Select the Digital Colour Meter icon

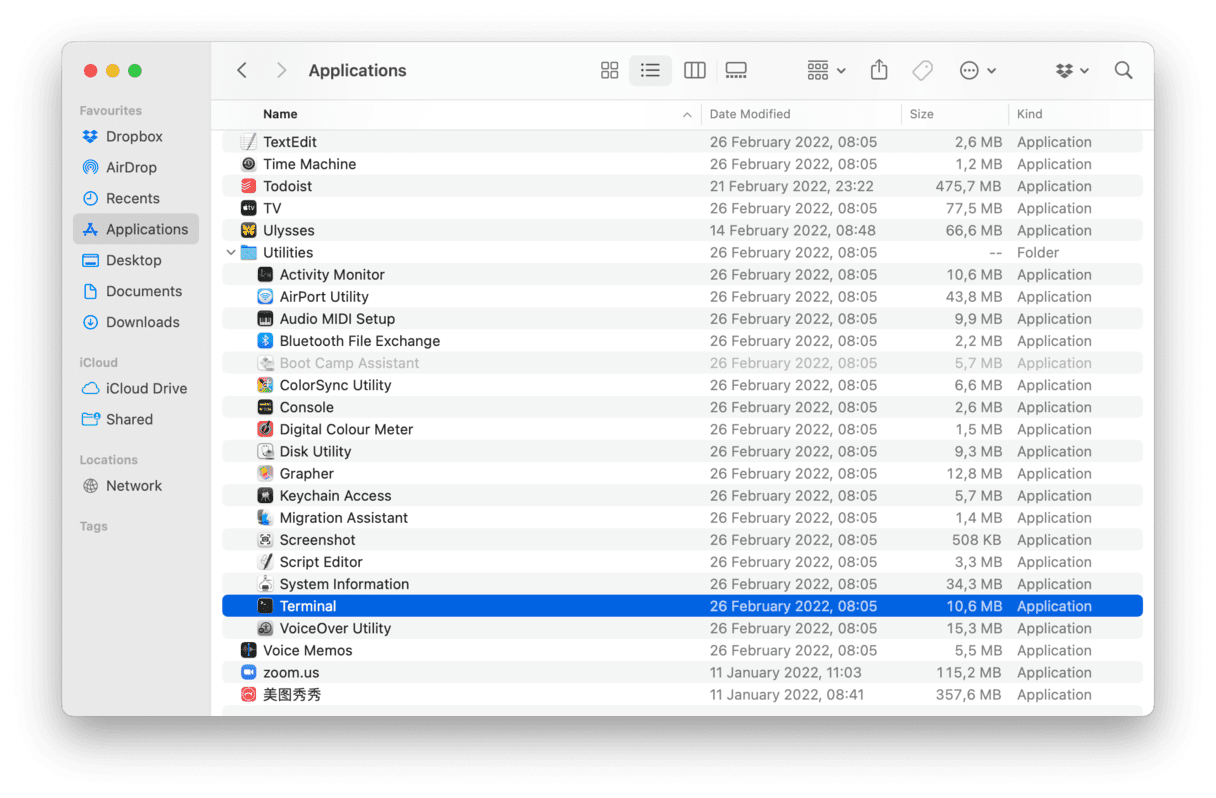pyautogui.click(x=265, y=429)
